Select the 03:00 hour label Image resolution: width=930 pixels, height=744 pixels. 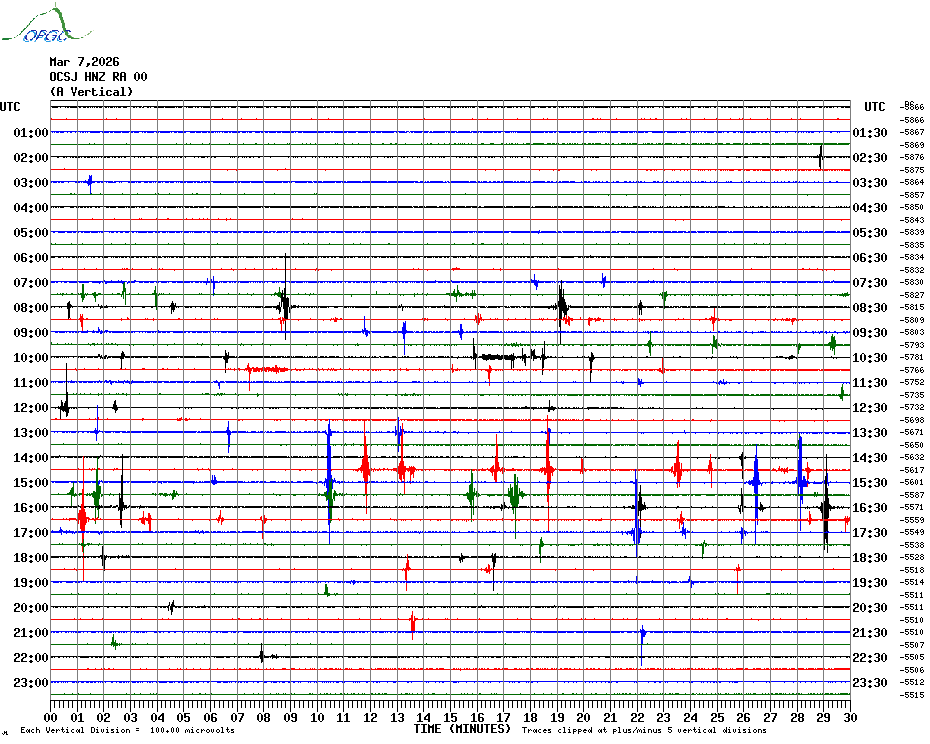(x=31, y=182)
